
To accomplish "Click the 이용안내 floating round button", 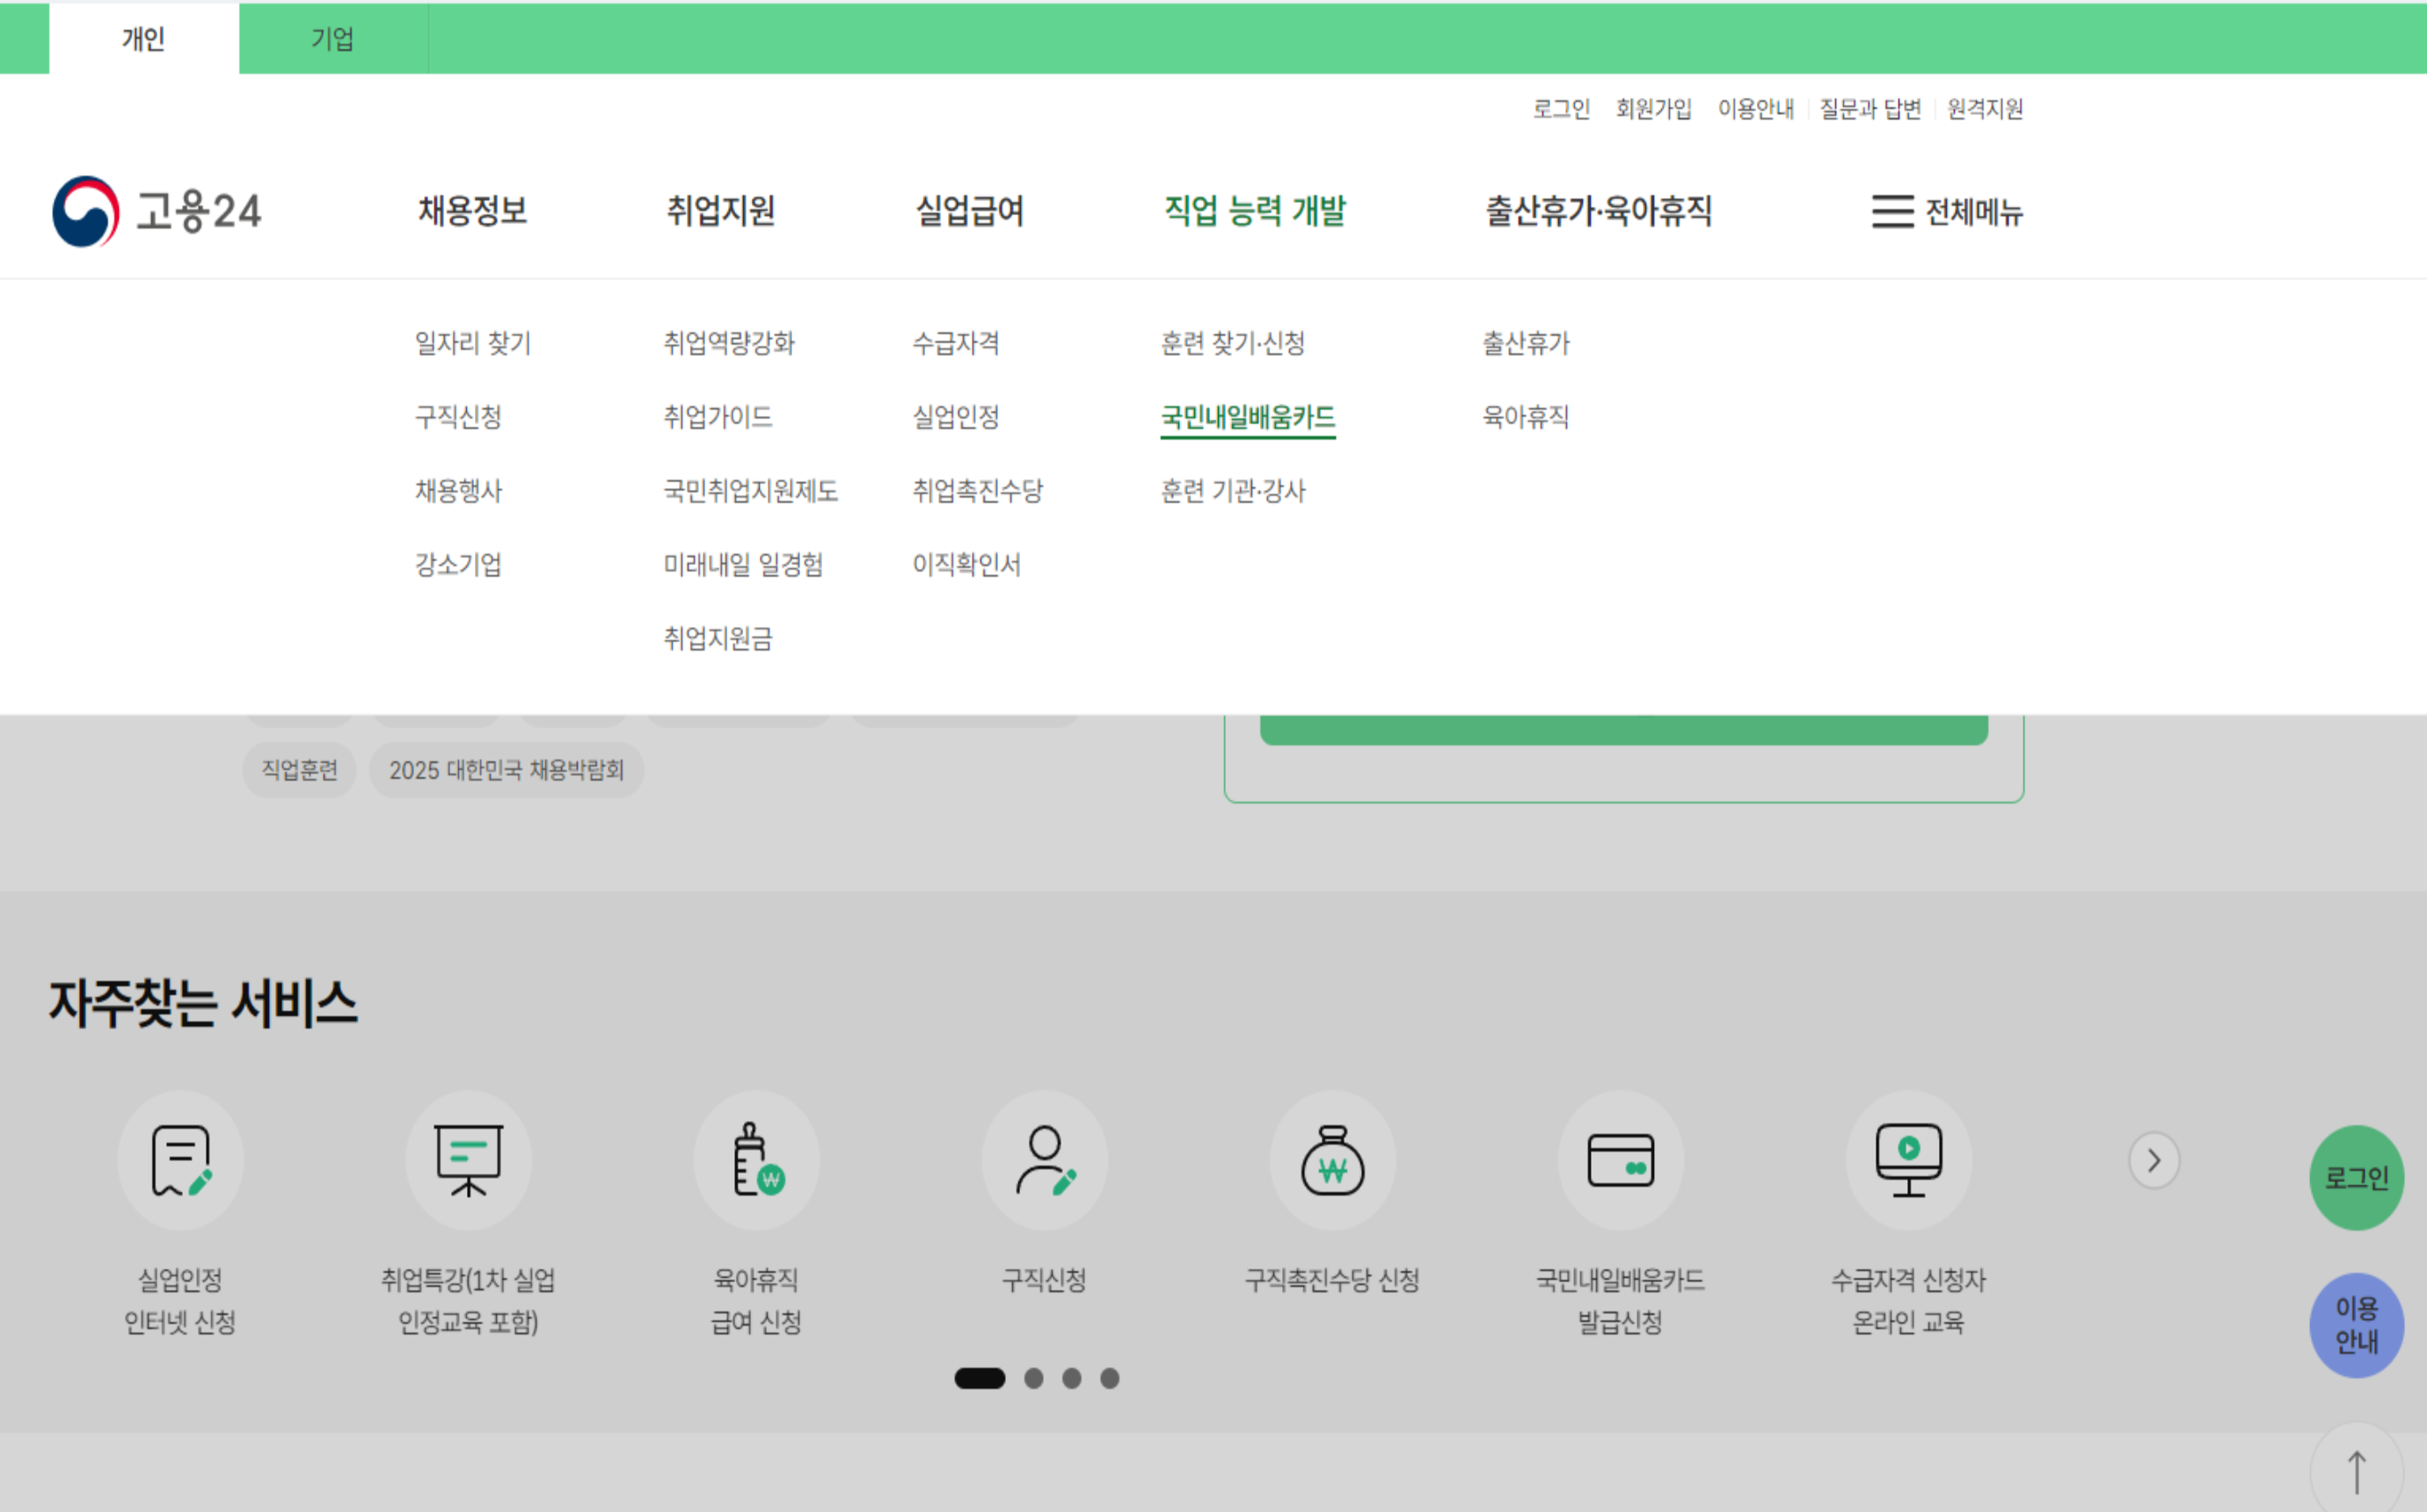I will [2355, 1324].
